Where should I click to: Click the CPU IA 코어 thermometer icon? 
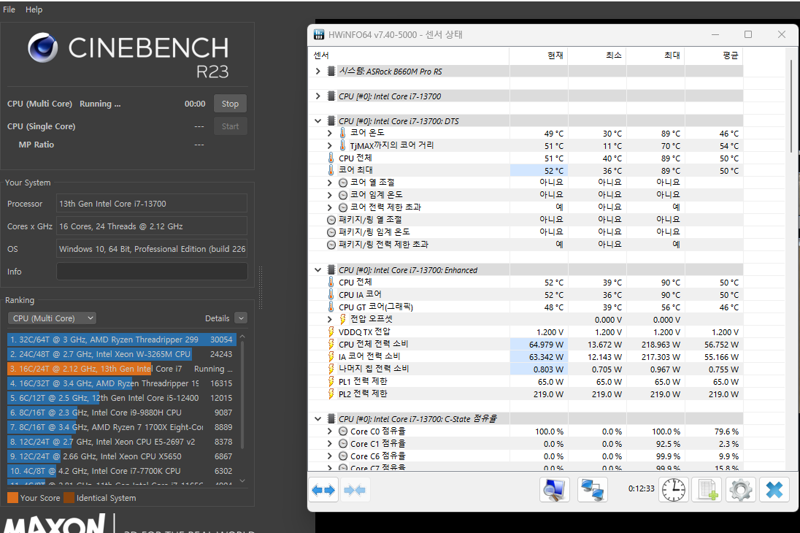331,294
